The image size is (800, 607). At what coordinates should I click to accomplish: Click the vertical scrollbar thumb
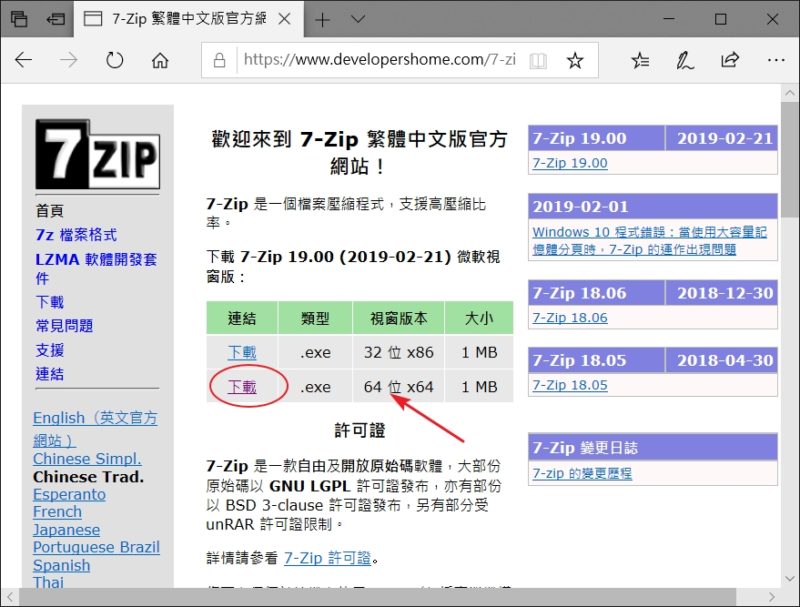tap(790, 160)
